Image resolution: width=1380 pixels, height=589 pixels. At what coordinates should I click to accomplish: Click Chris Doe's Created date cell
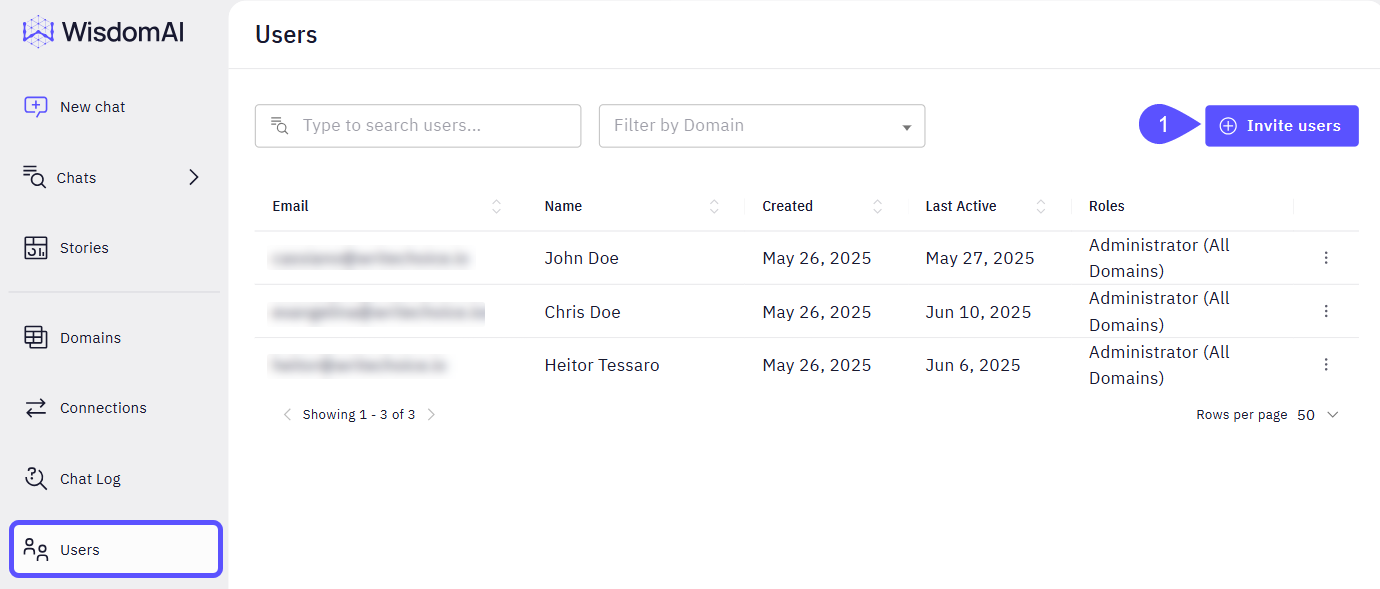817,312
